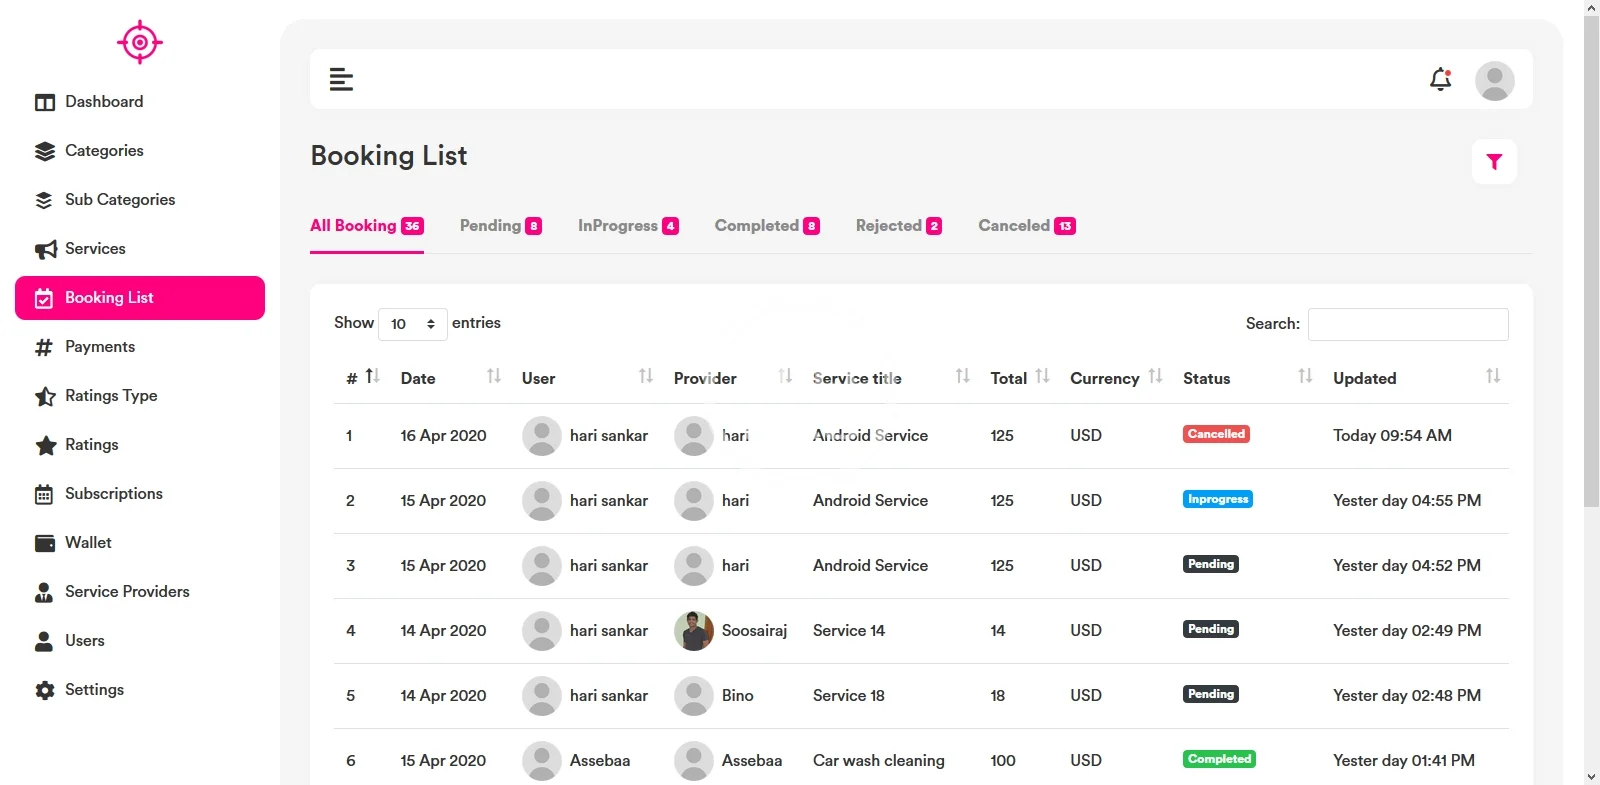Switch to the Pending tab

501,226
